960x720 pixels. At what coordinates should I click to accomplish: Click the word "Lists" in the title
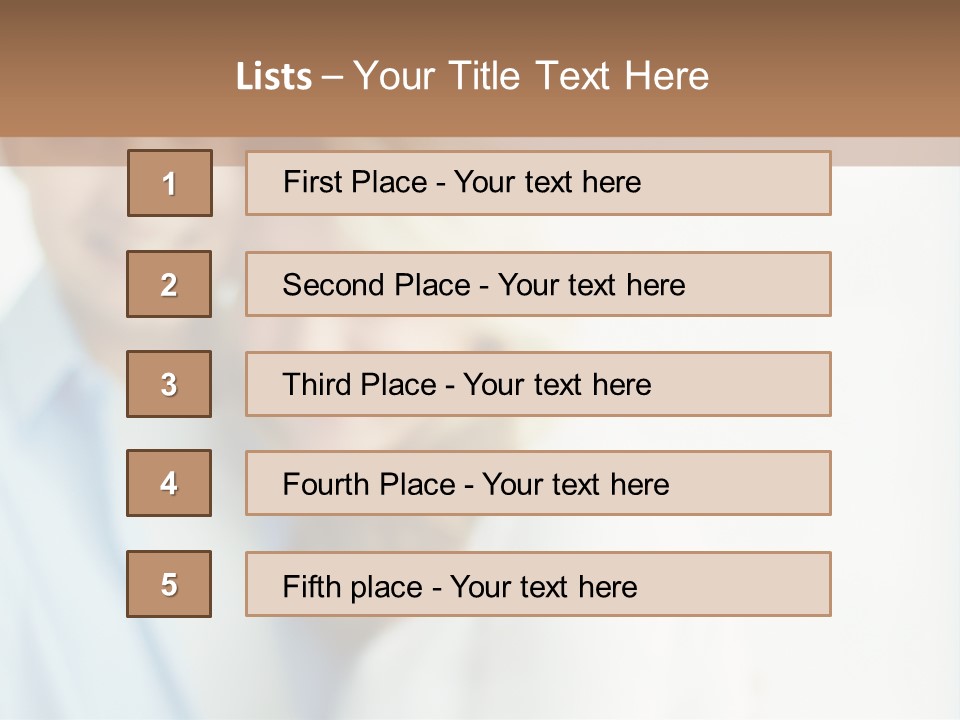273,77
